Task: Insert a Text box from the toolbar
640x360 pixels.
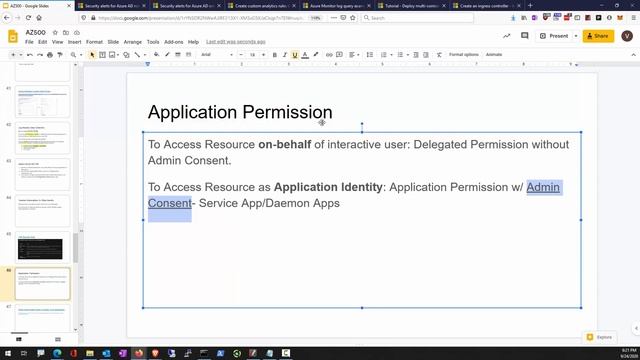Action: 102,55
